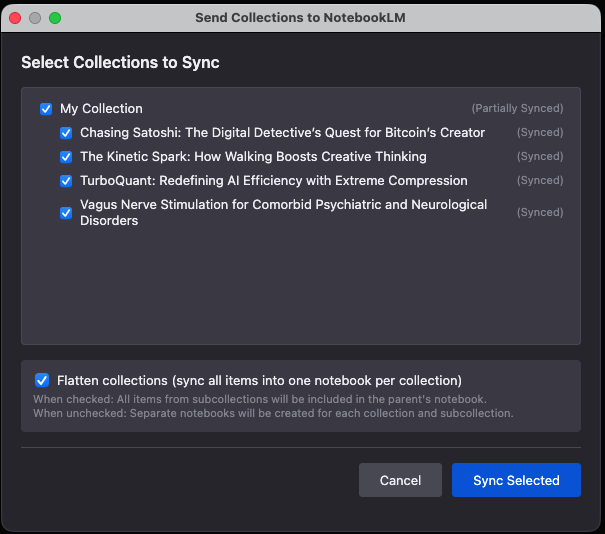The image size is (605, 534).
Task: Toggle the TurboQuant item checkbox
Action: (66, 181)
